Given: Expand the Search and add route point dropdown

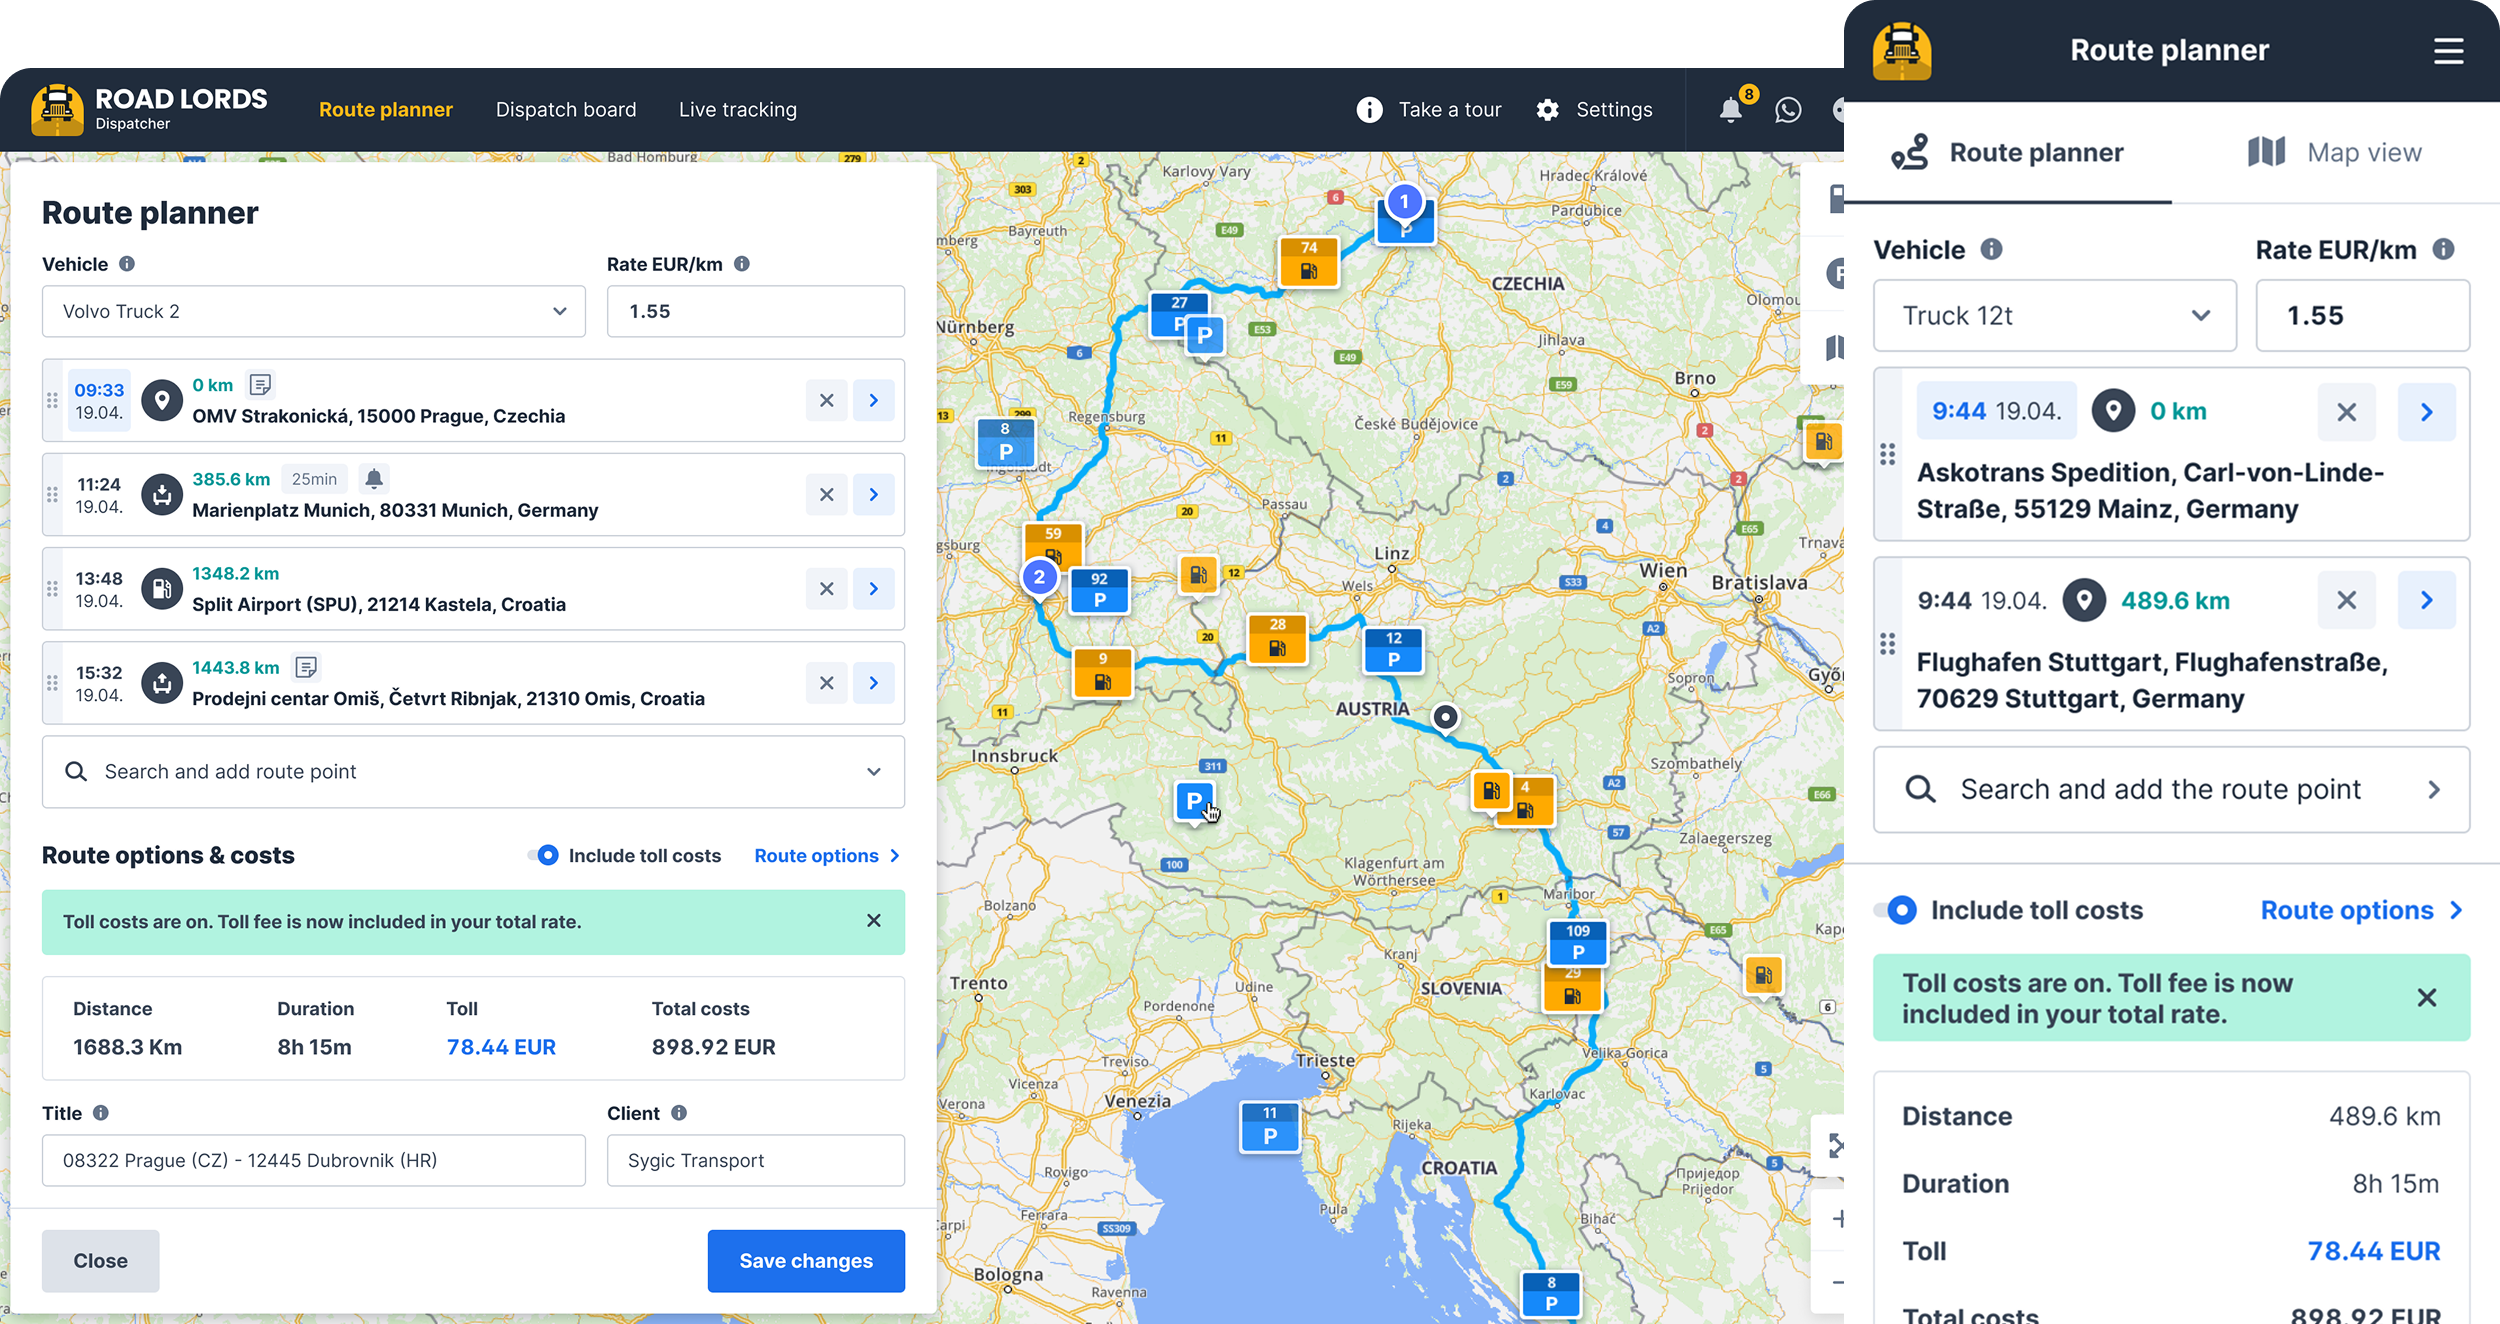Looking at the screenshot, I should [x=873, y=772].
